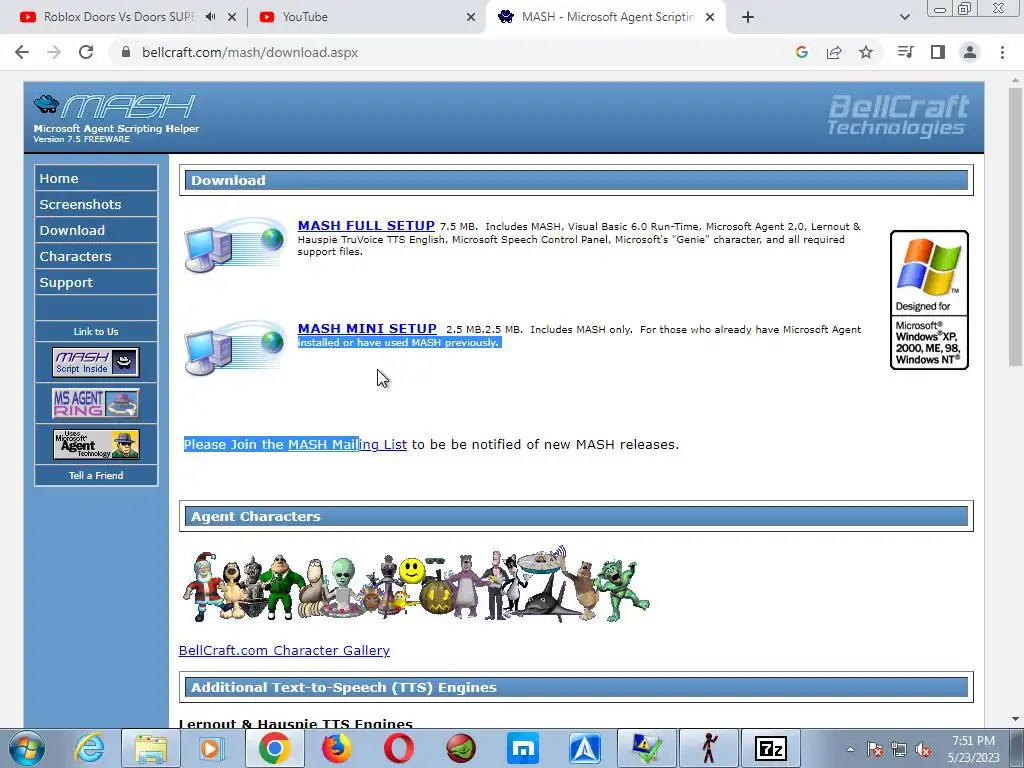Open the green round icon in taskbar
Image resolution: width=1024 pixels, height=768 pixels.
tap(461, 748)
